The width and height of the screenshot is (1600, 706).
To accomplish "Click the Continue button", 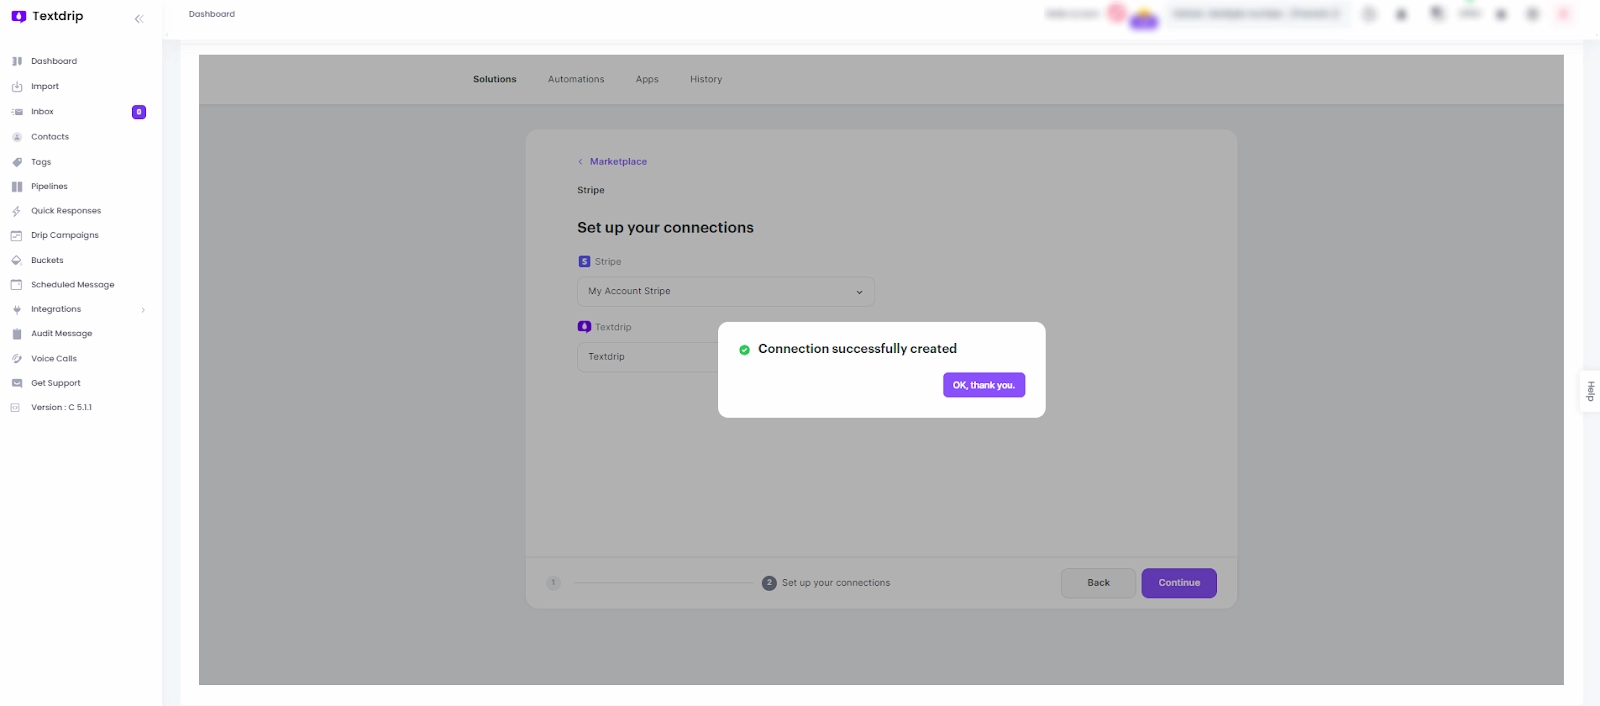I will tap(1179, 583).
